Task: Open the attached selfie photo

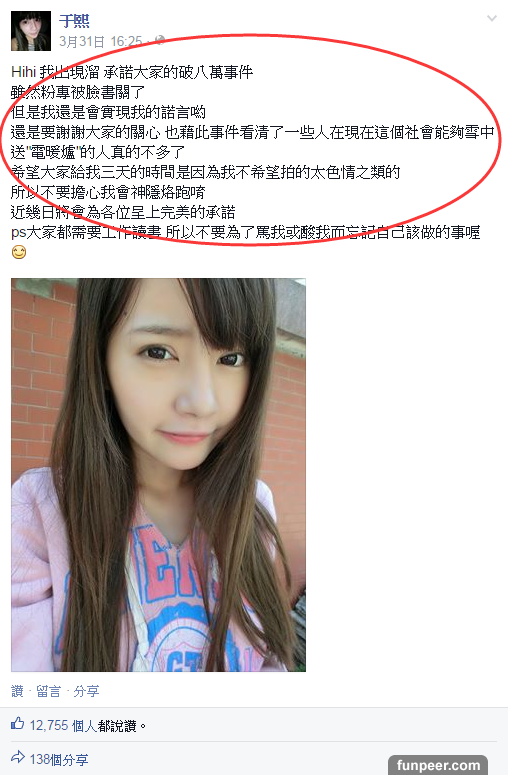Action: [x=158, y=474]
